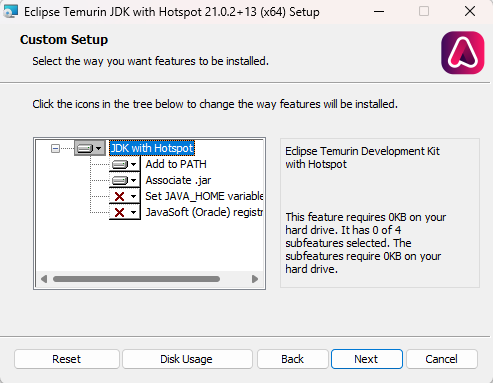
Task: Collapse the JDK with Hotspot tree node
Action: click(x=55, y=148)
